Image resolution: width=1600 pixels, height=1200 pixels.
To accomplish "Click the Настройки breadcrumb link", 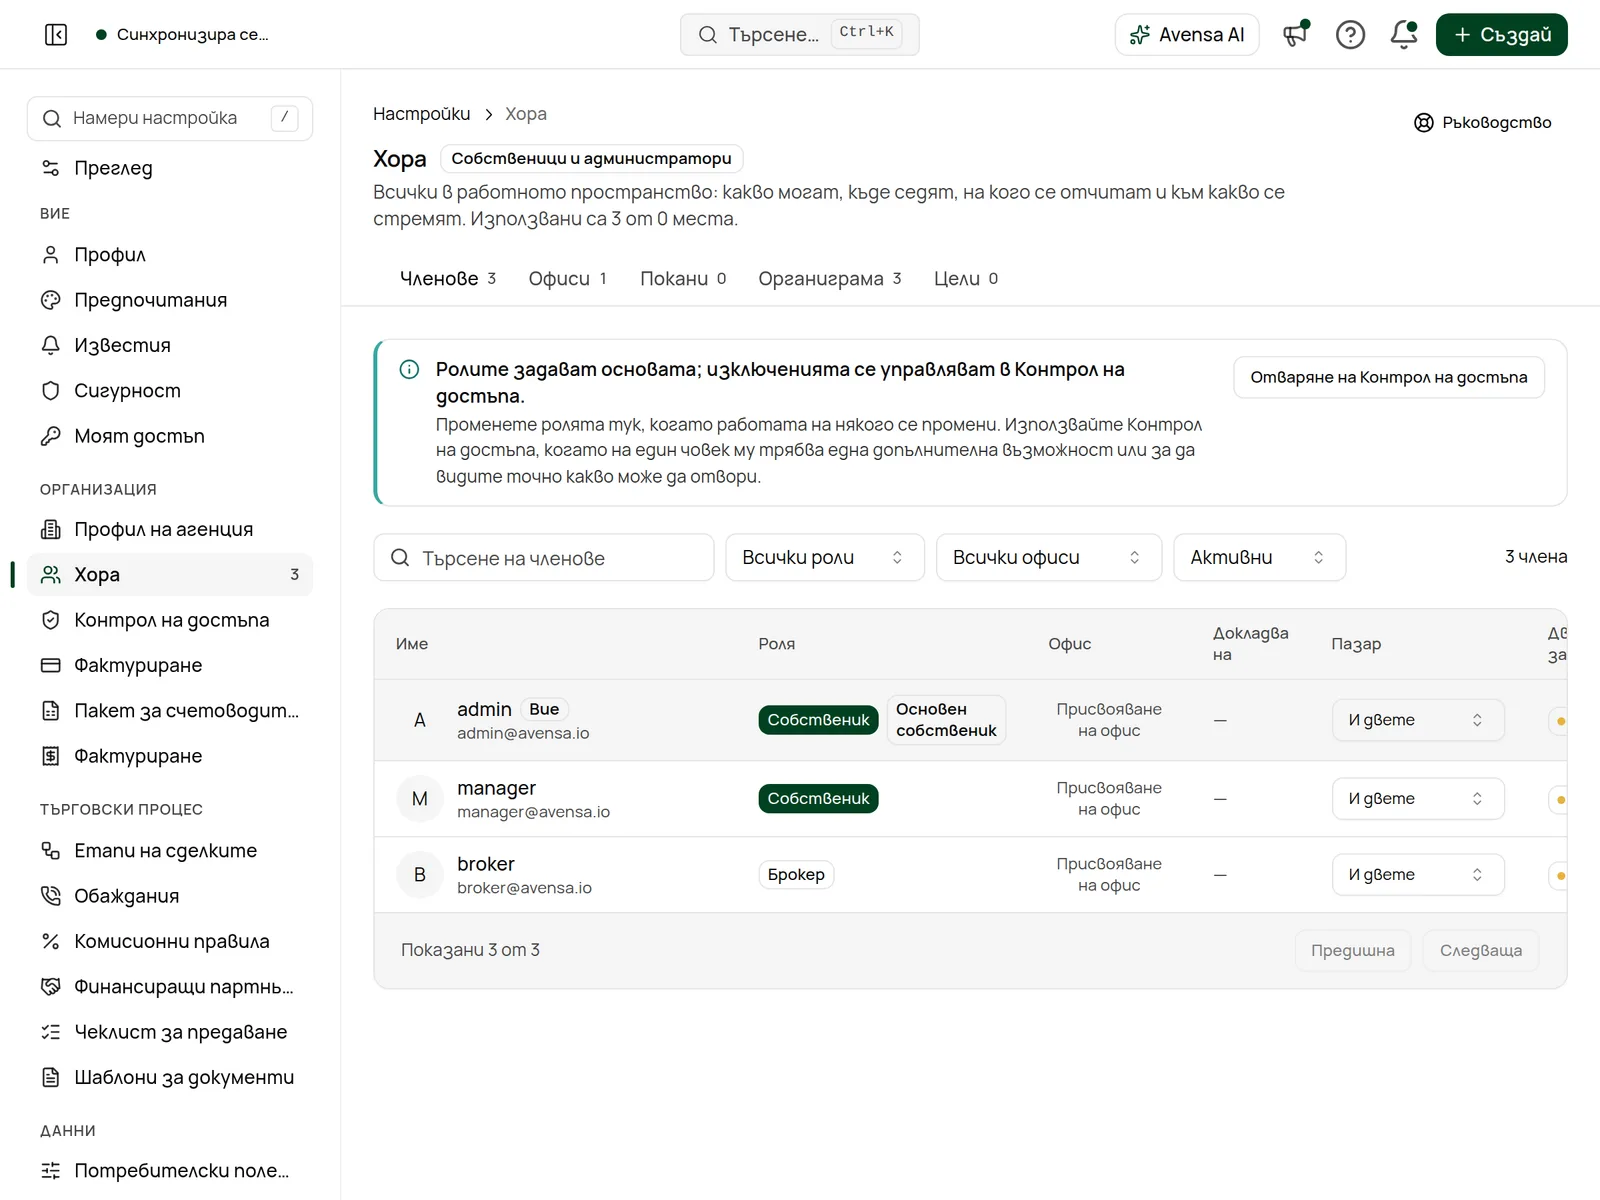I will click(421, 114).
